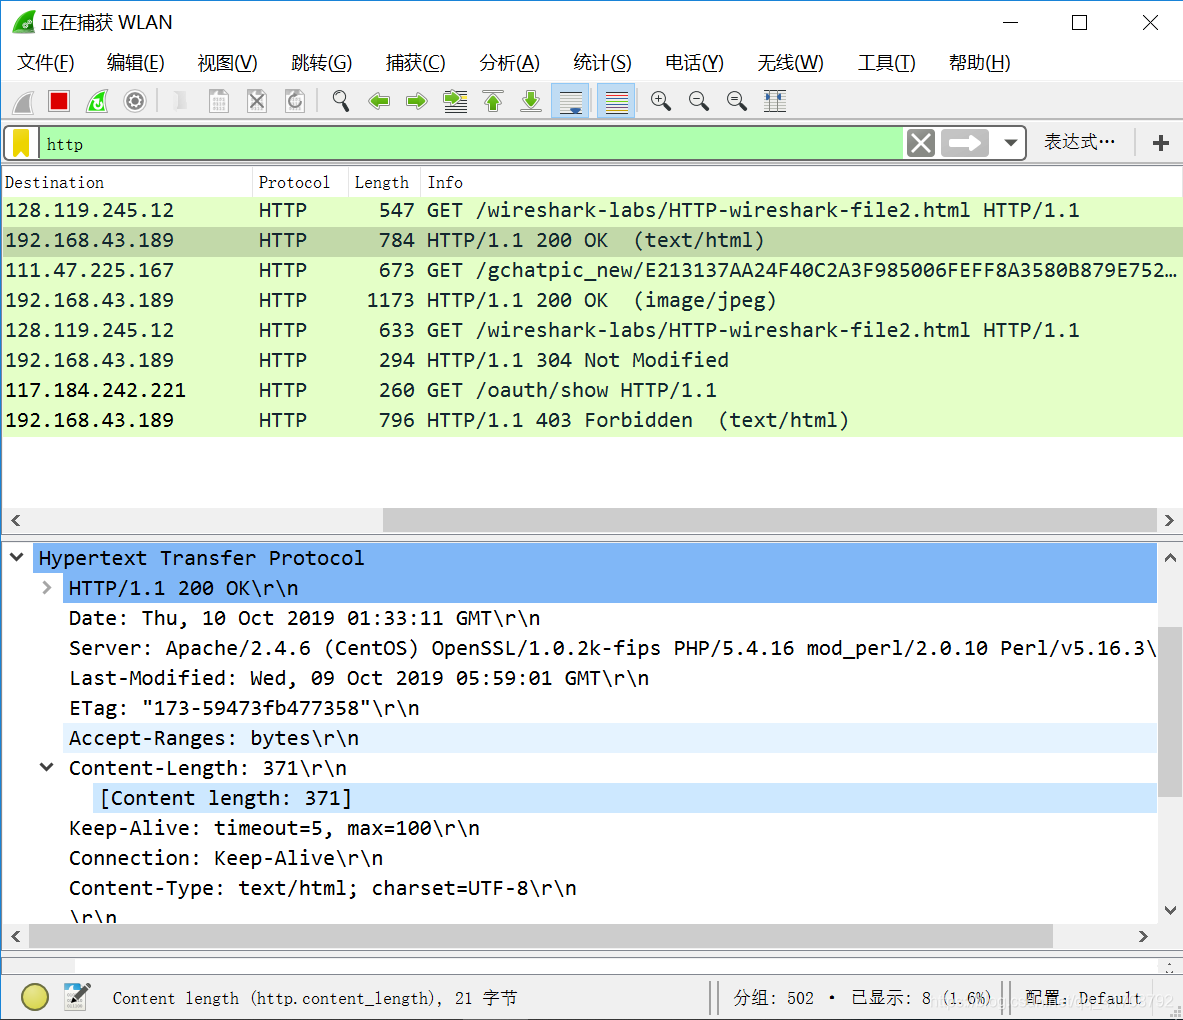1183x1020 pixels.
Task: Click go to specified packet icon
Action: point(455,101)
